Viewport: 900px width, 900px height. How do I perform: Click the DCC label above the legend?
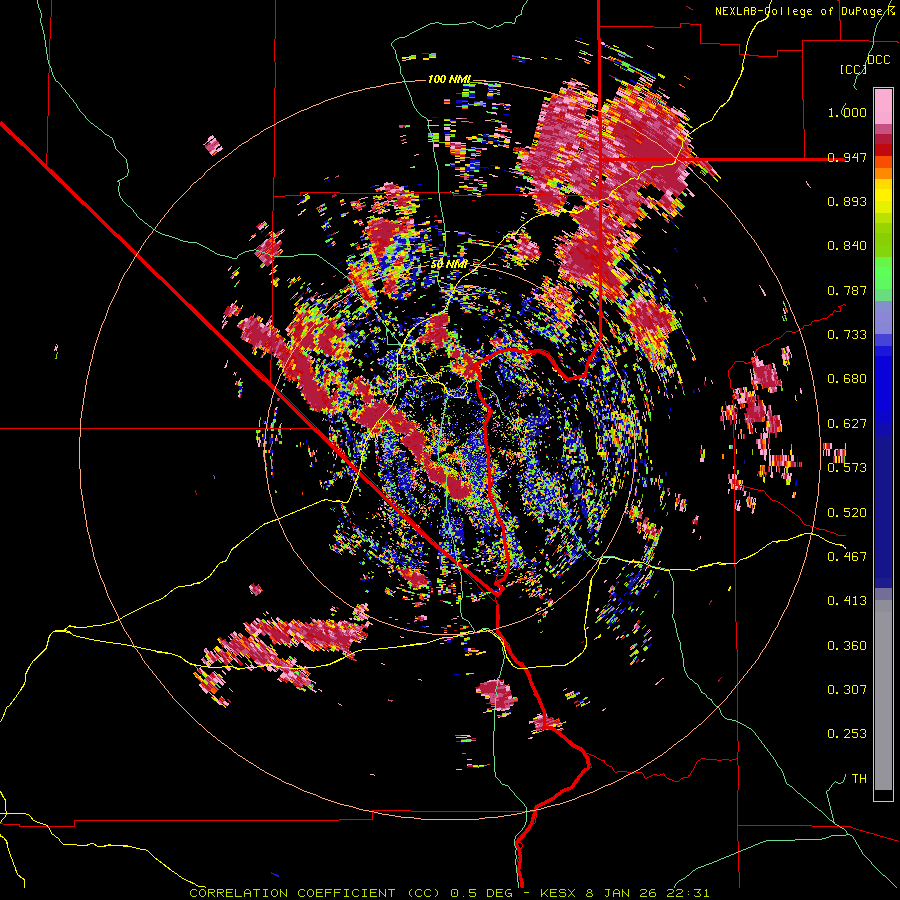[x=878, y=60]
